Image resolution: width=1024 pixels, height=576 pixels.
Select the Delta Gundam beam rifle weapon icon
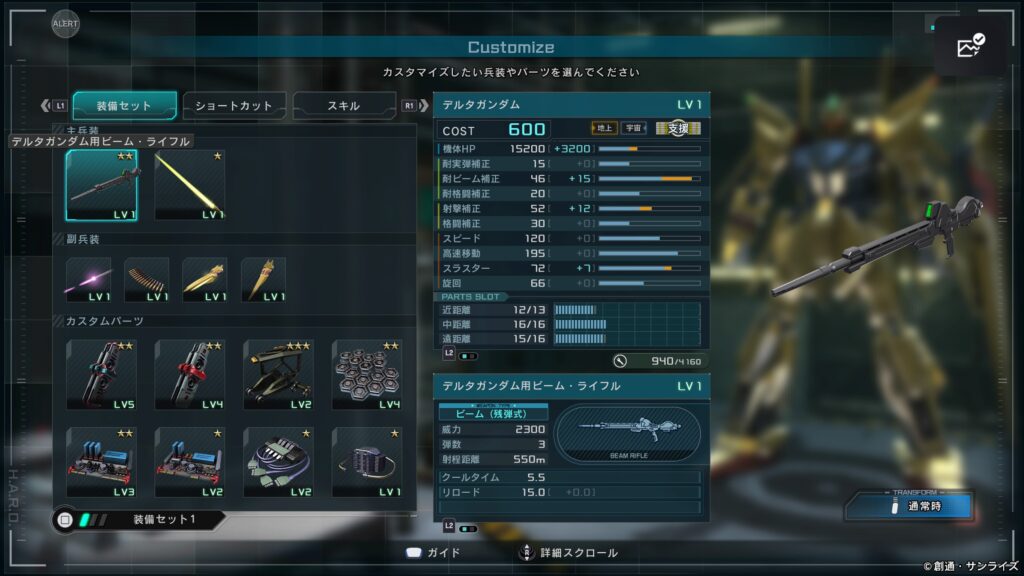tap(102, 185)
